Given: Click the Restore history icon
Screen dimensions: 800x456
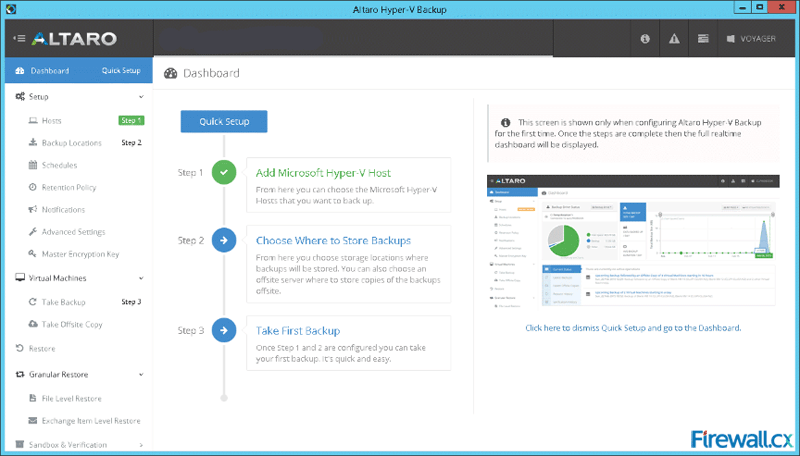Looking at the screenshot, I should (20, 348).
